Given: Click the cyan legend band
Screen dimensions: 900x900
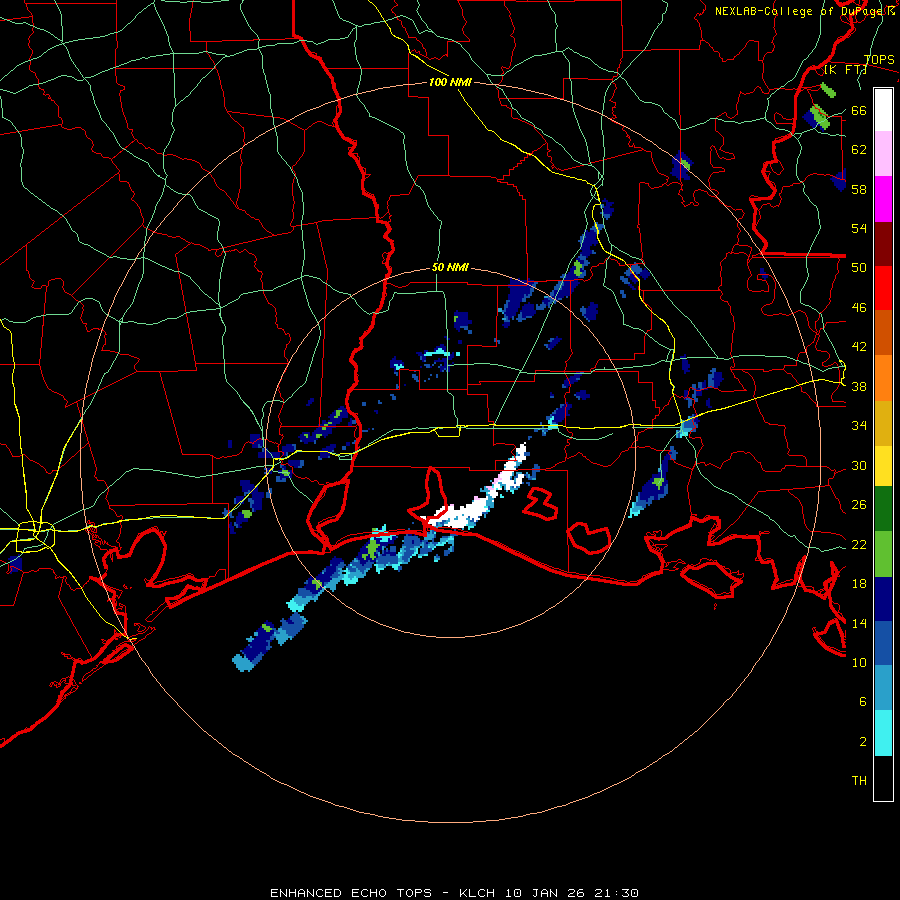Looking at the screenshot, I should point(883,733).
